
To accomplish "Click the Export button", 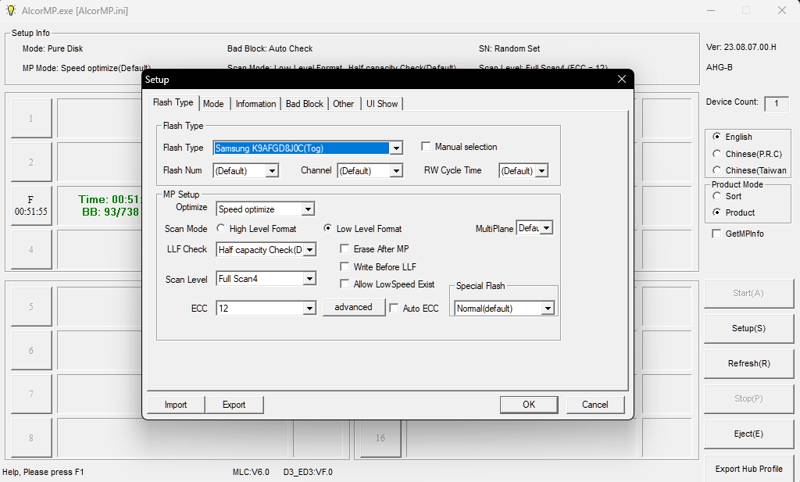I will click(x=234, y=405).
